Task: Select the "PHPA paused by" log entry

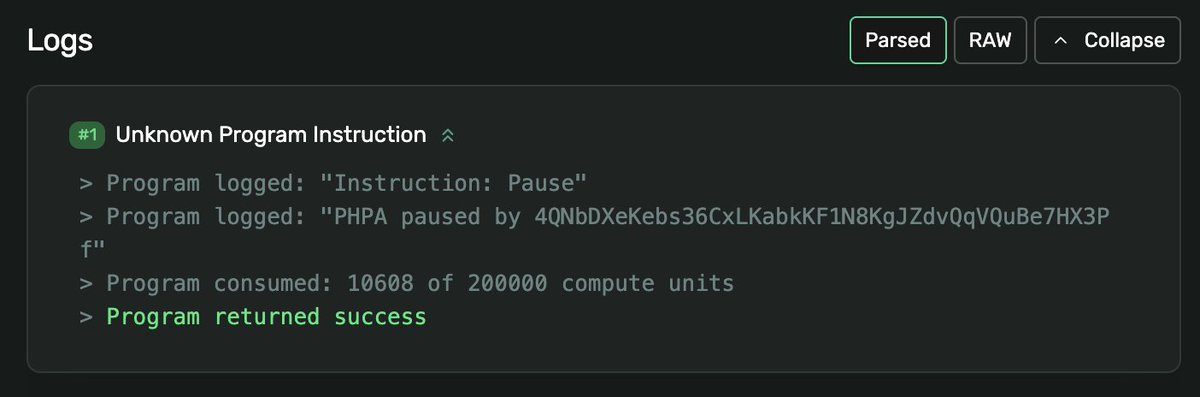Action: pos(601,233)
